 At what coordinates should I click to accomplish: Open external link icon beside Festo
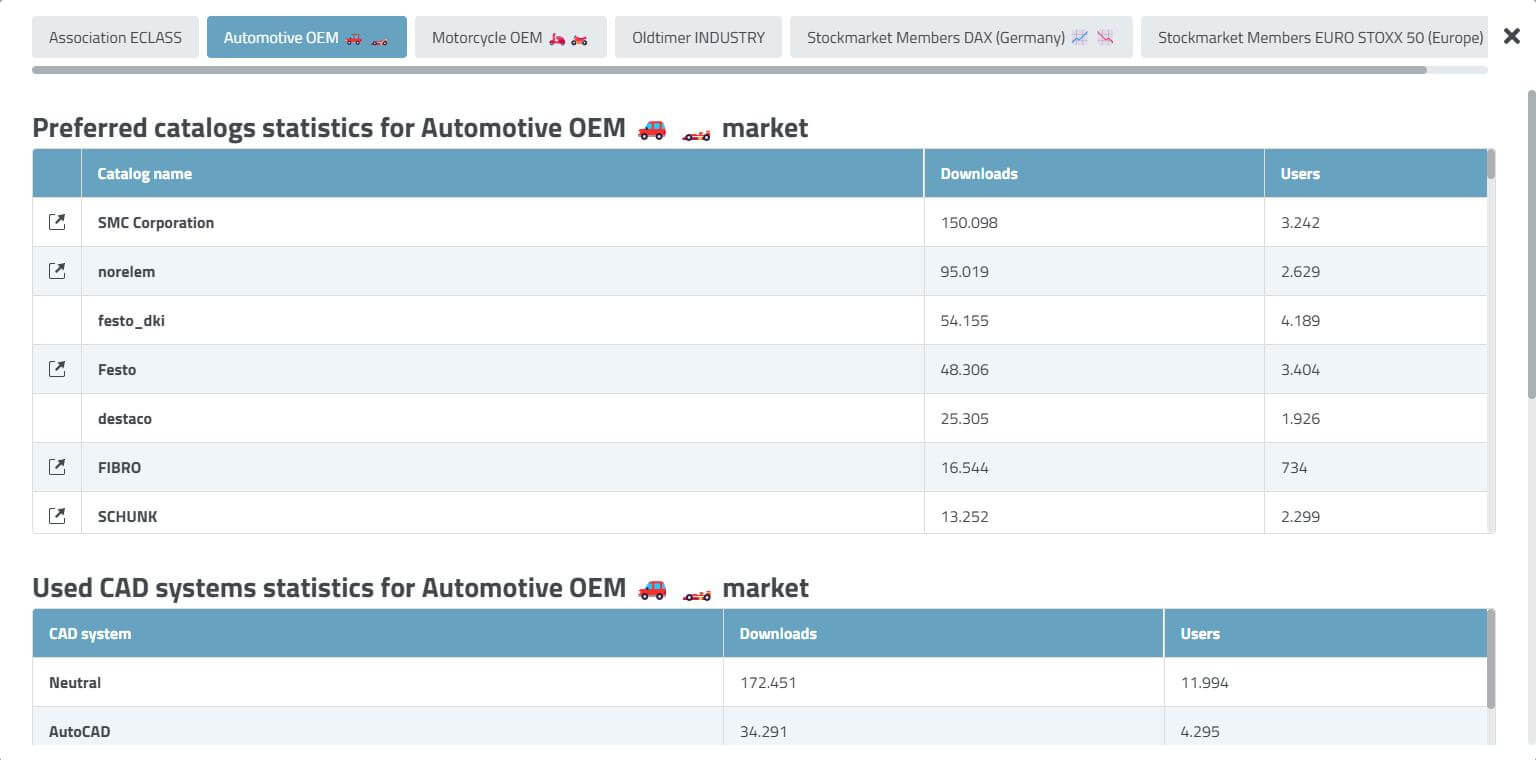[57, 369]
